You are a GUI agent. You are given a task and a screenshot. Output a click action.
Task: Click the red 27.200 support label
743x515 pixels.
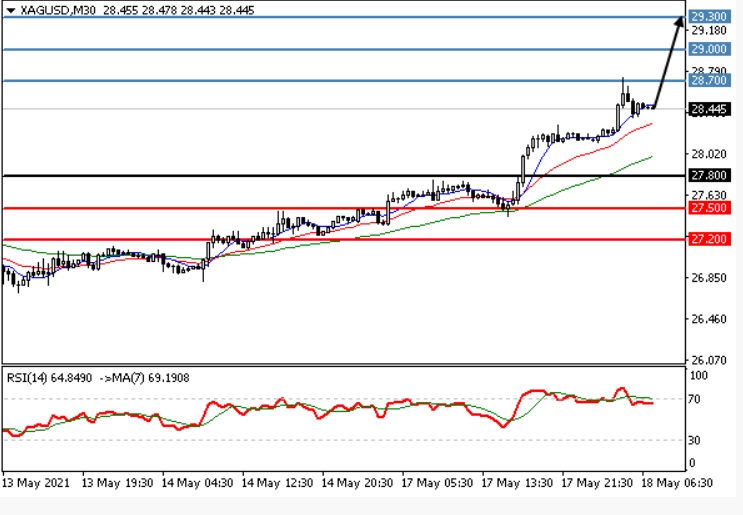(709, 239)
